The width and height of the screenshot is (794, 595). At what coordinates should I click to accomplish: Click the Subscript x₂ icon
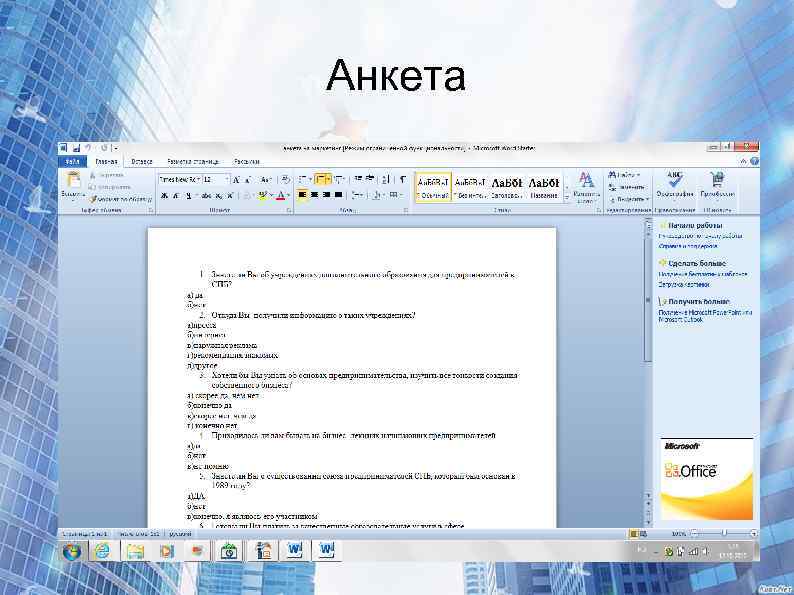pyautogui.click(x=219, y=195)
